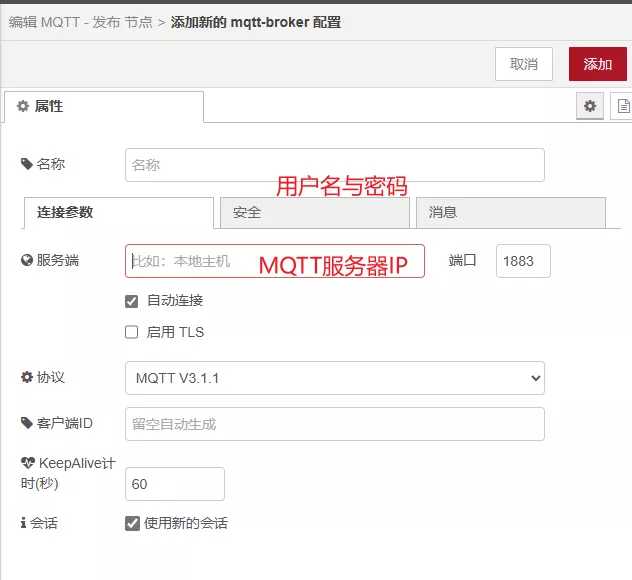This screenshot has width=632, height=580.
Task: Disable the 自动连接 checkbox
Action: click(x=131, y=301)
